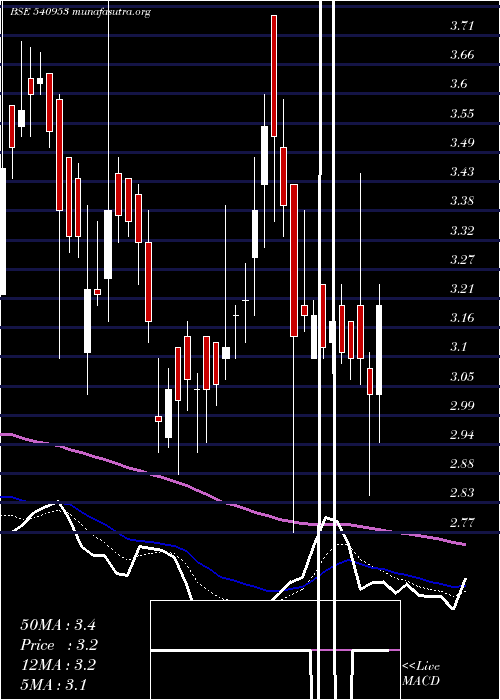
Task: Click the 3.38 price axis label
Action: [x=462, y=201]
